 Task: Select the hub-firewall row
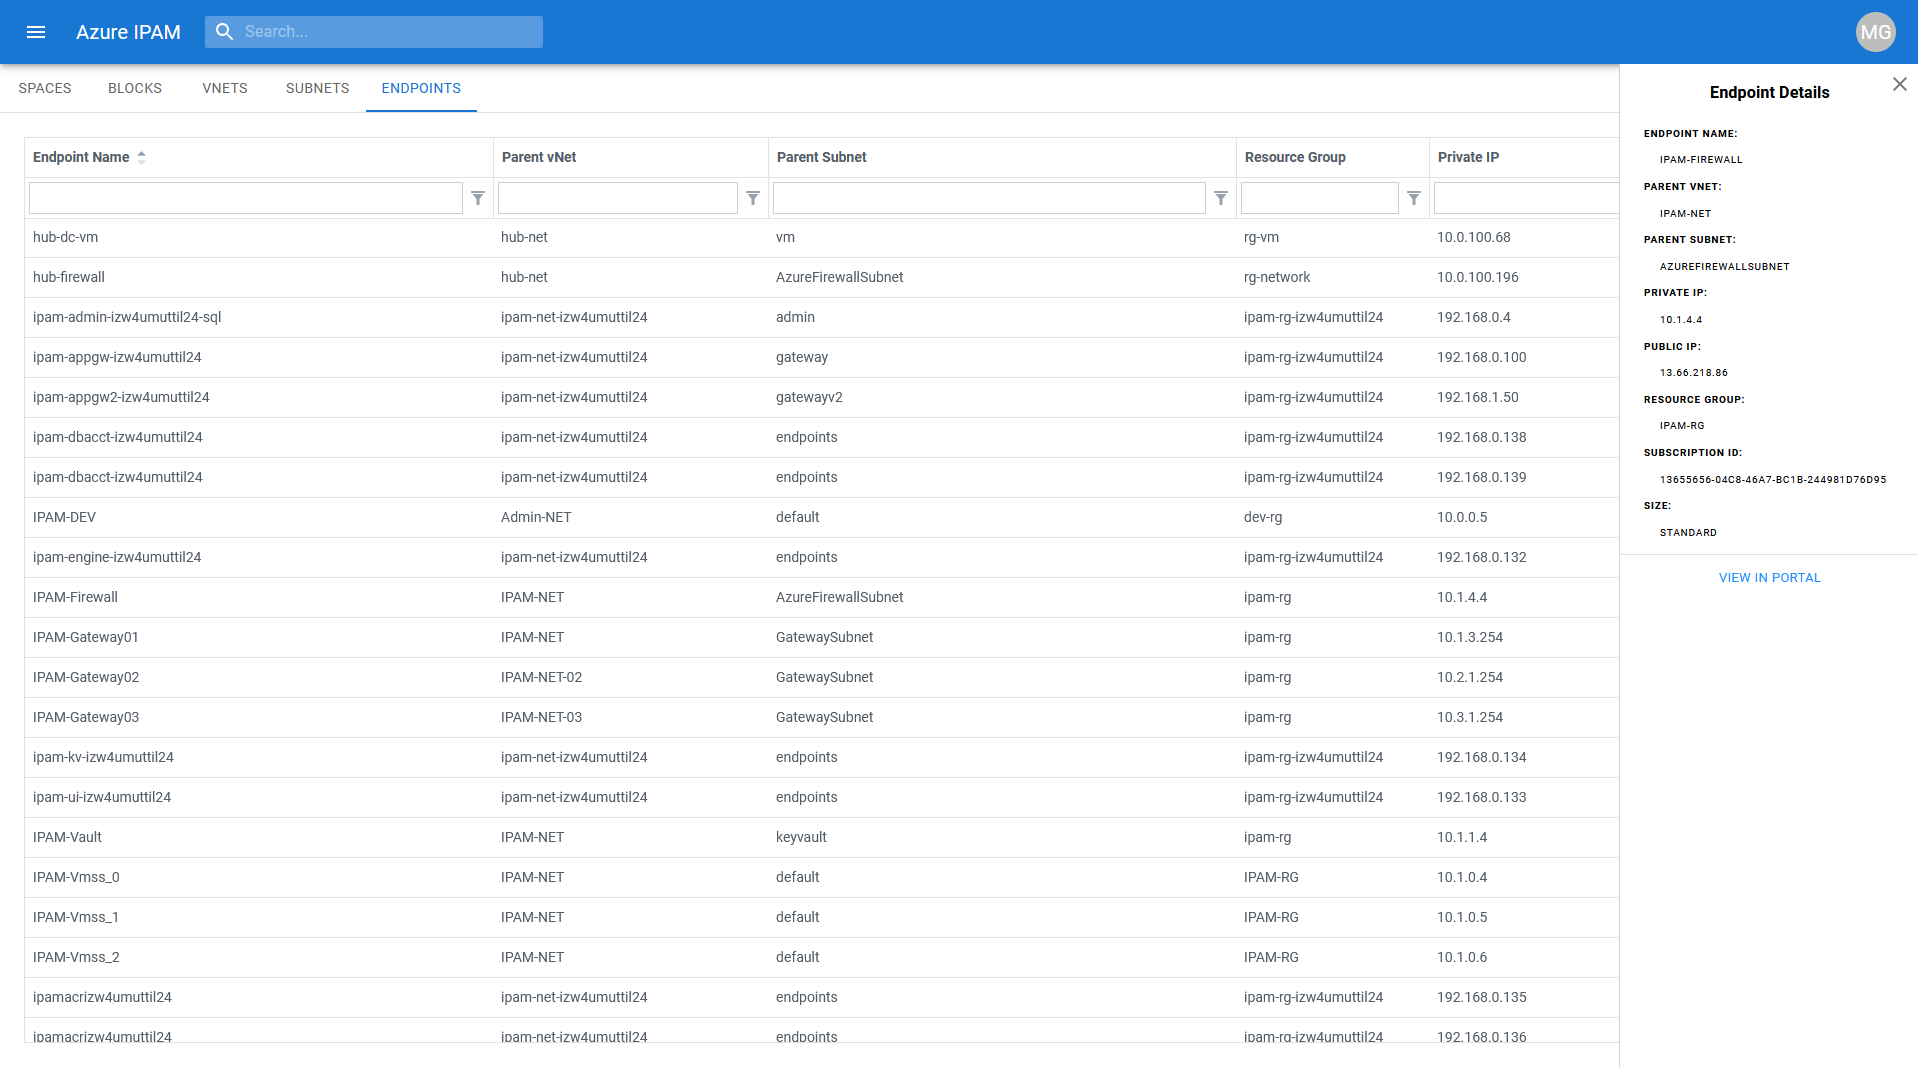pyautogui.click(x=821, y=277)
